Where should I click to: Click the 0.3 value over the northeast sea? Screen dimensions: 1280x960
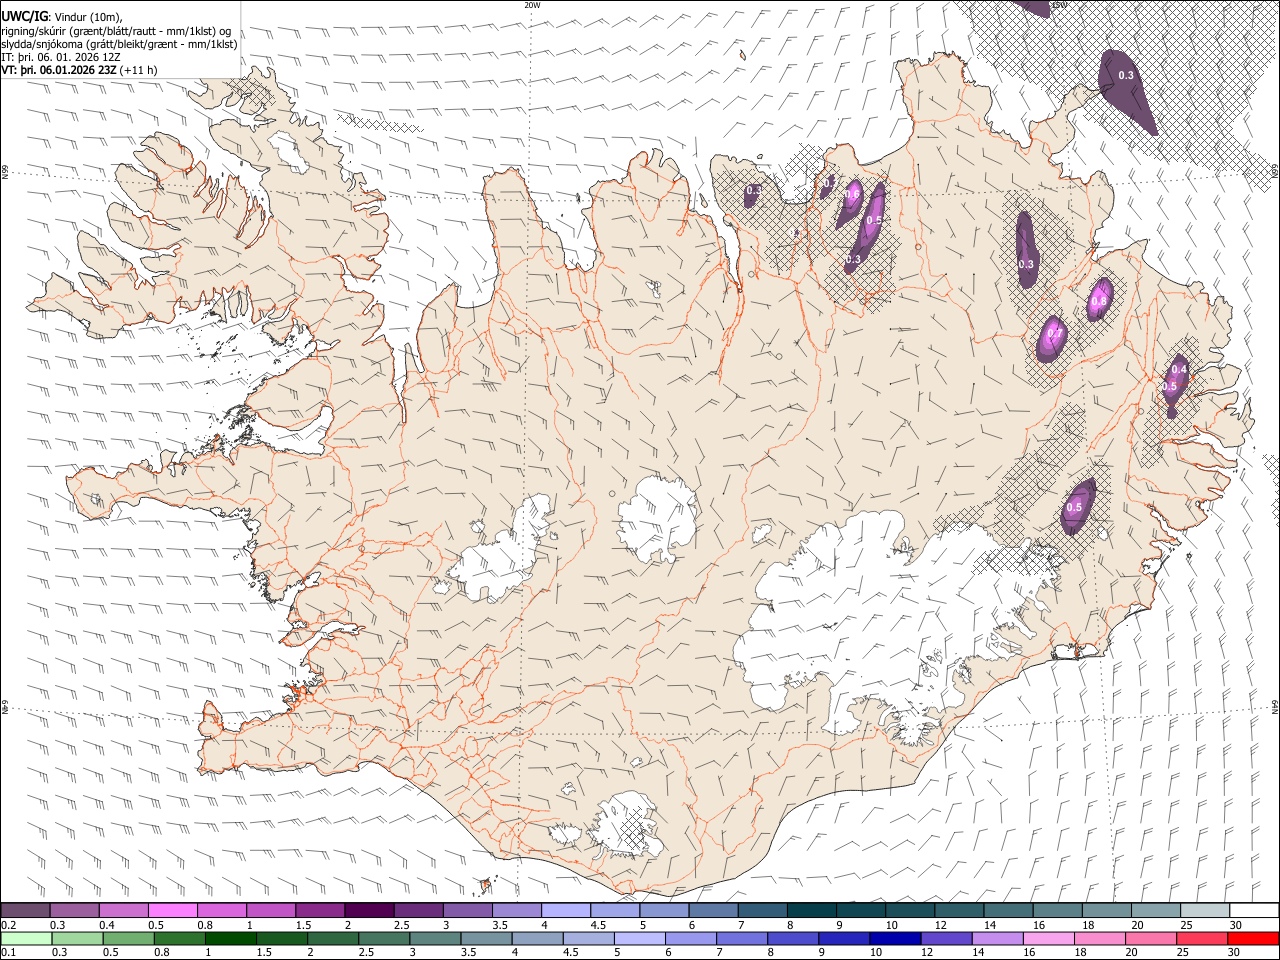coord(1126,75)
